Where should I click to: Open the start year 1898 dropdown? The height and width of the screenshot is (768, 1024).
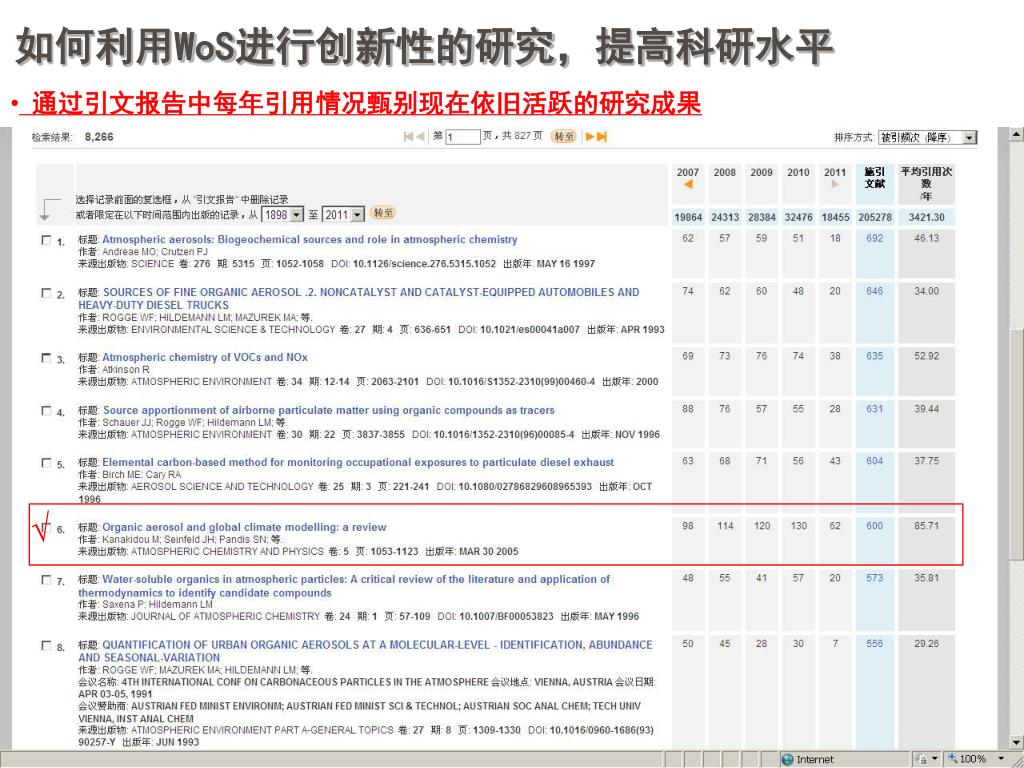pos(283,214)
